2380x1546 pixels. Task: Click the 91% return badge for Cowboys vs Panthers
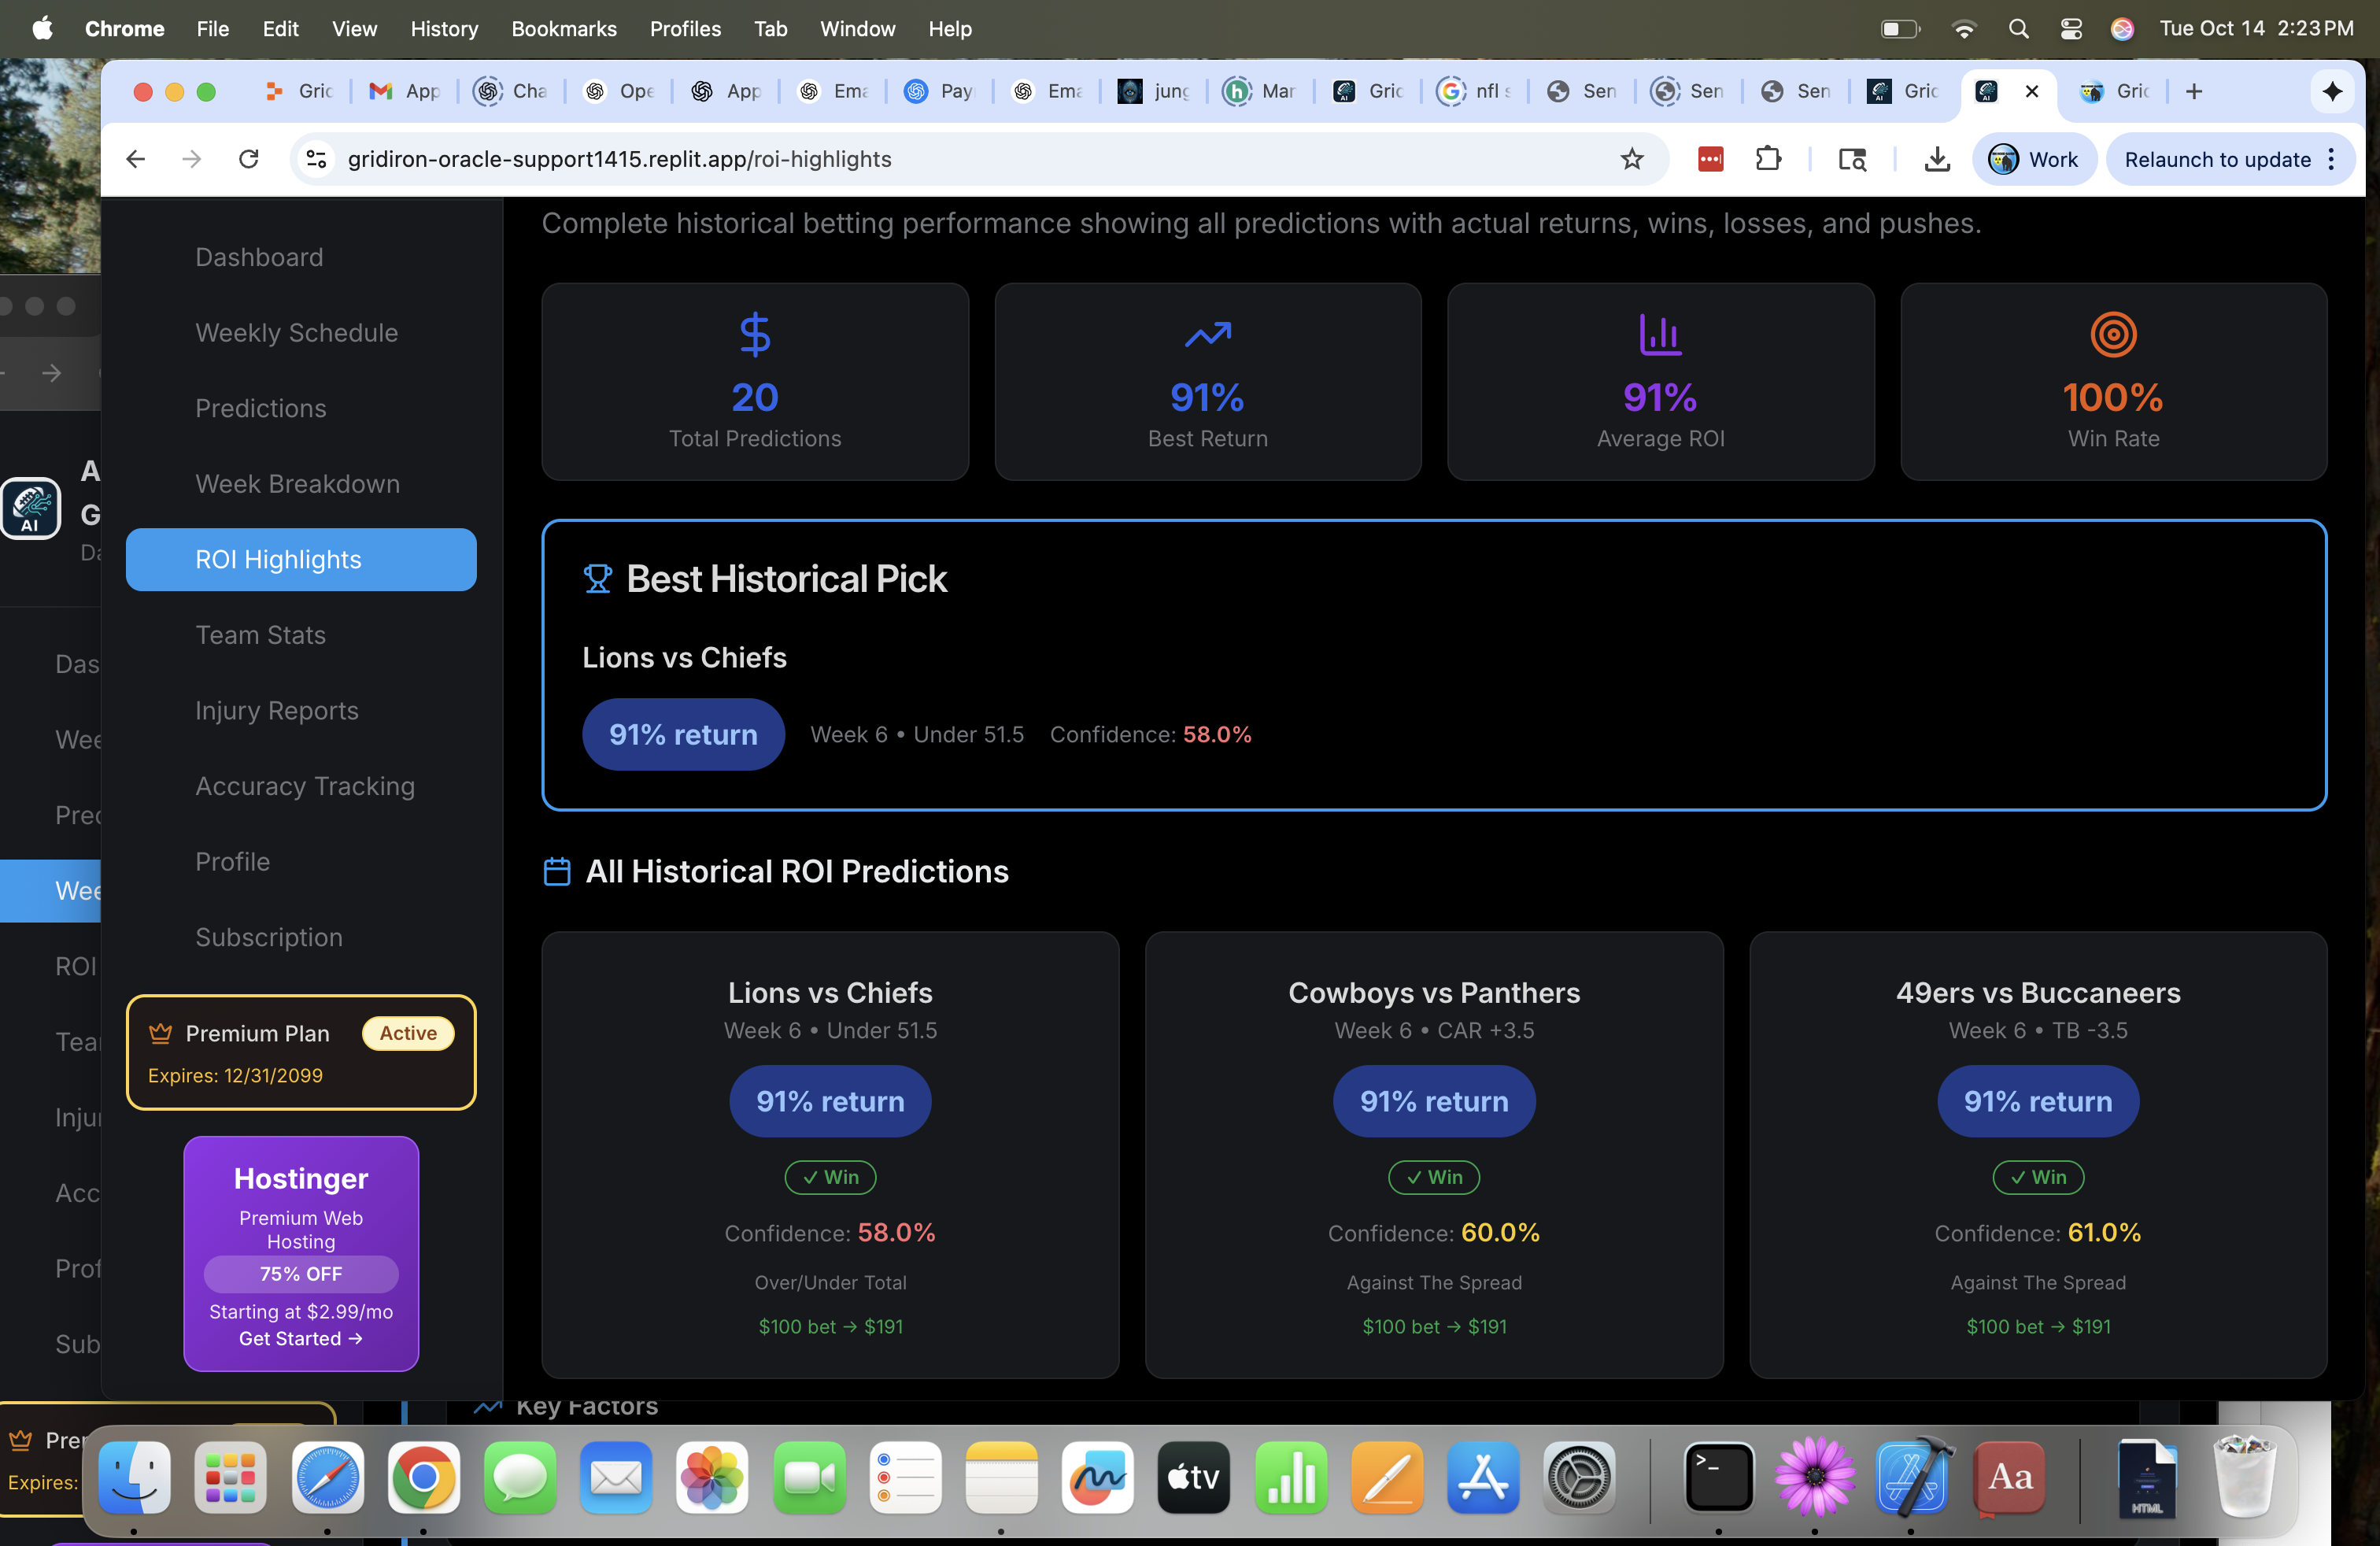pyautogui.click(x=1433, y=1101)
